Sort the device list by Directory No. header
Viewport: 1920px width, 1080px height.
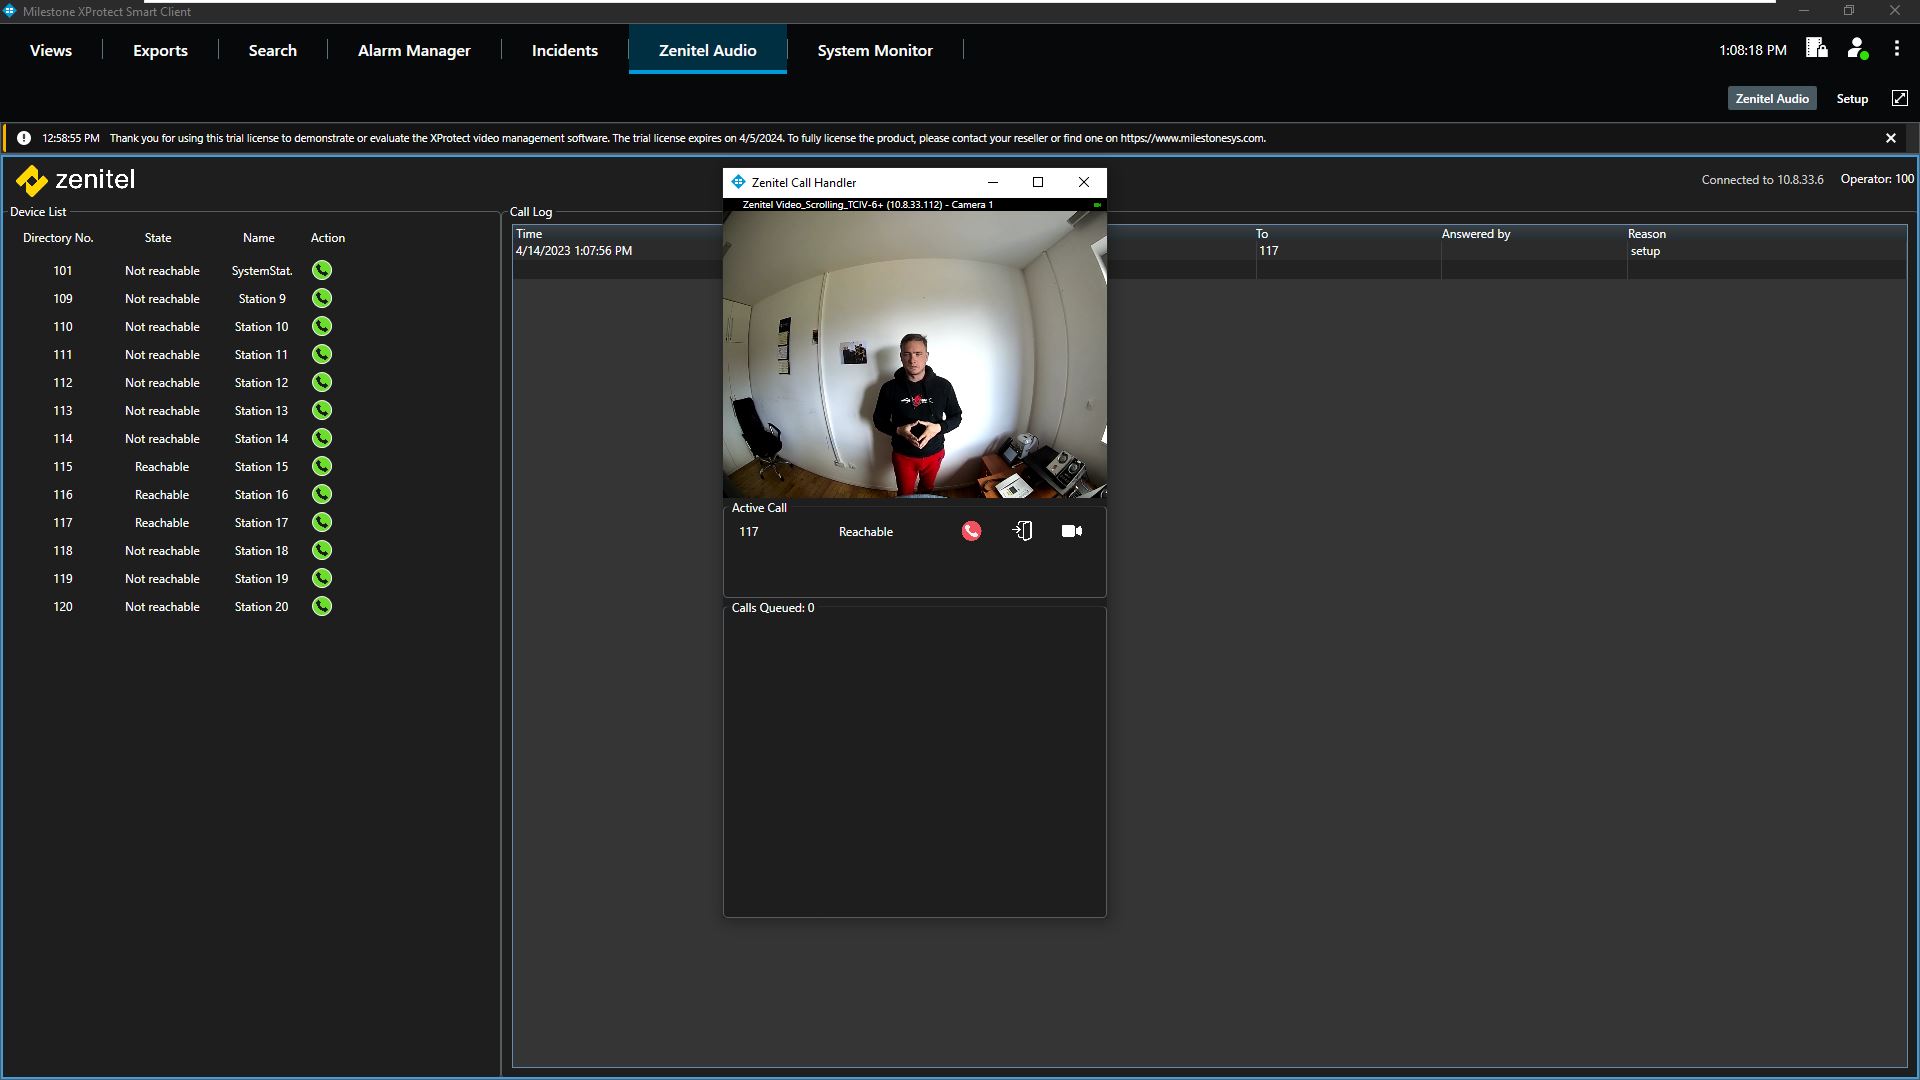58,238
